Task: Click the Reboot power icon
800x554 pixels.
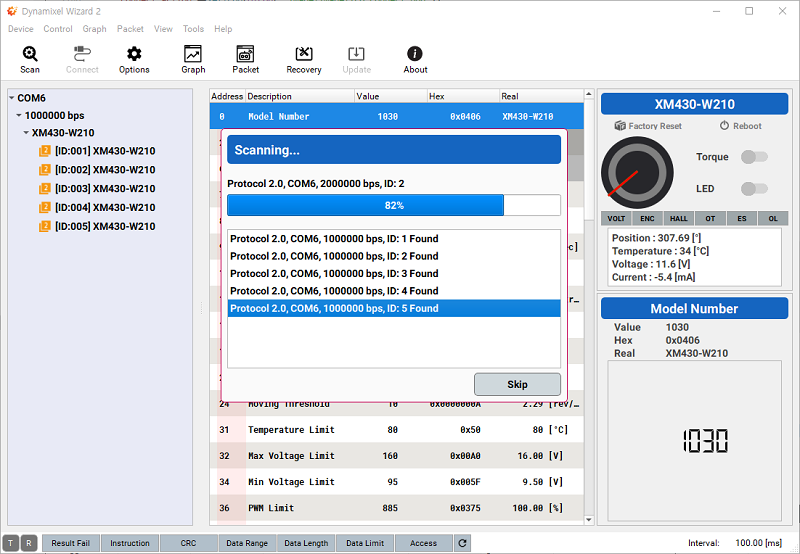Action: pos(724,125)
